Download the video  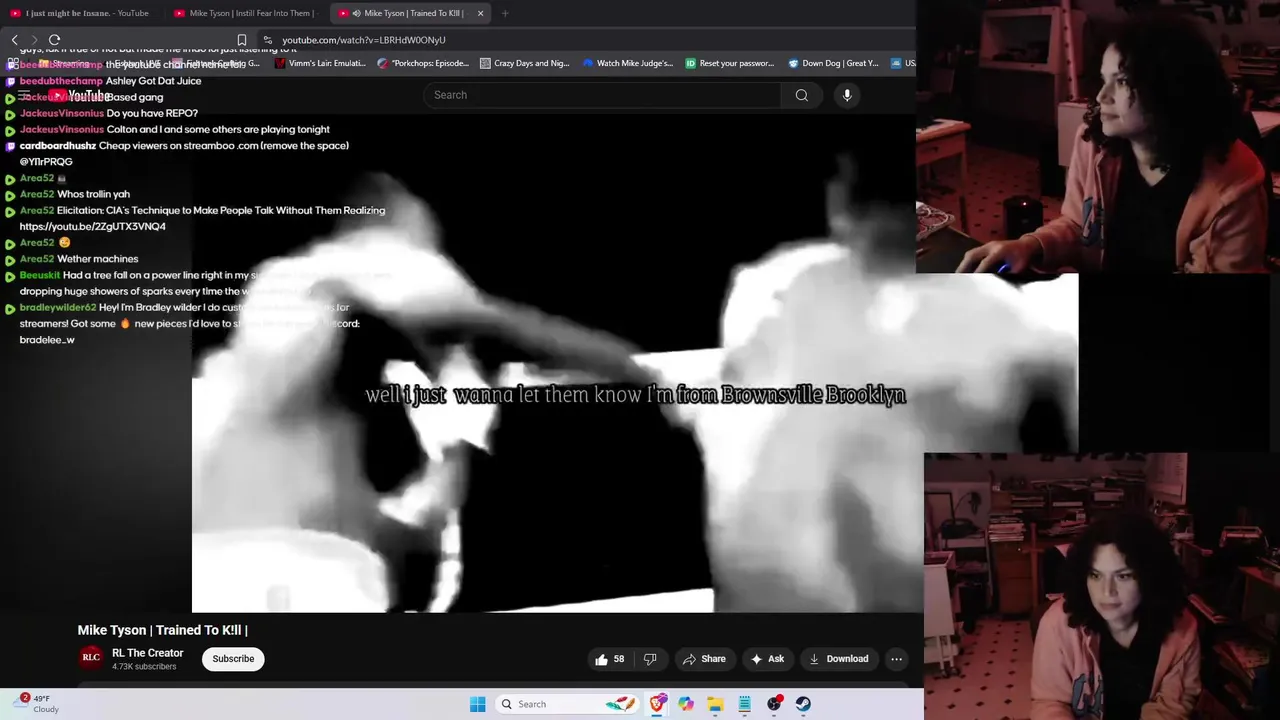tap(838, 659)
